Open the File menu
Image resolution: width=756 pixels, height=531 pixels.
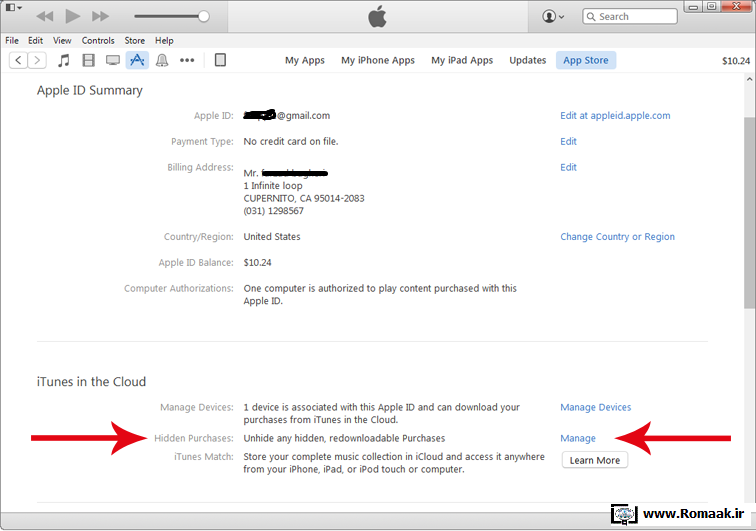pos(12,41)
